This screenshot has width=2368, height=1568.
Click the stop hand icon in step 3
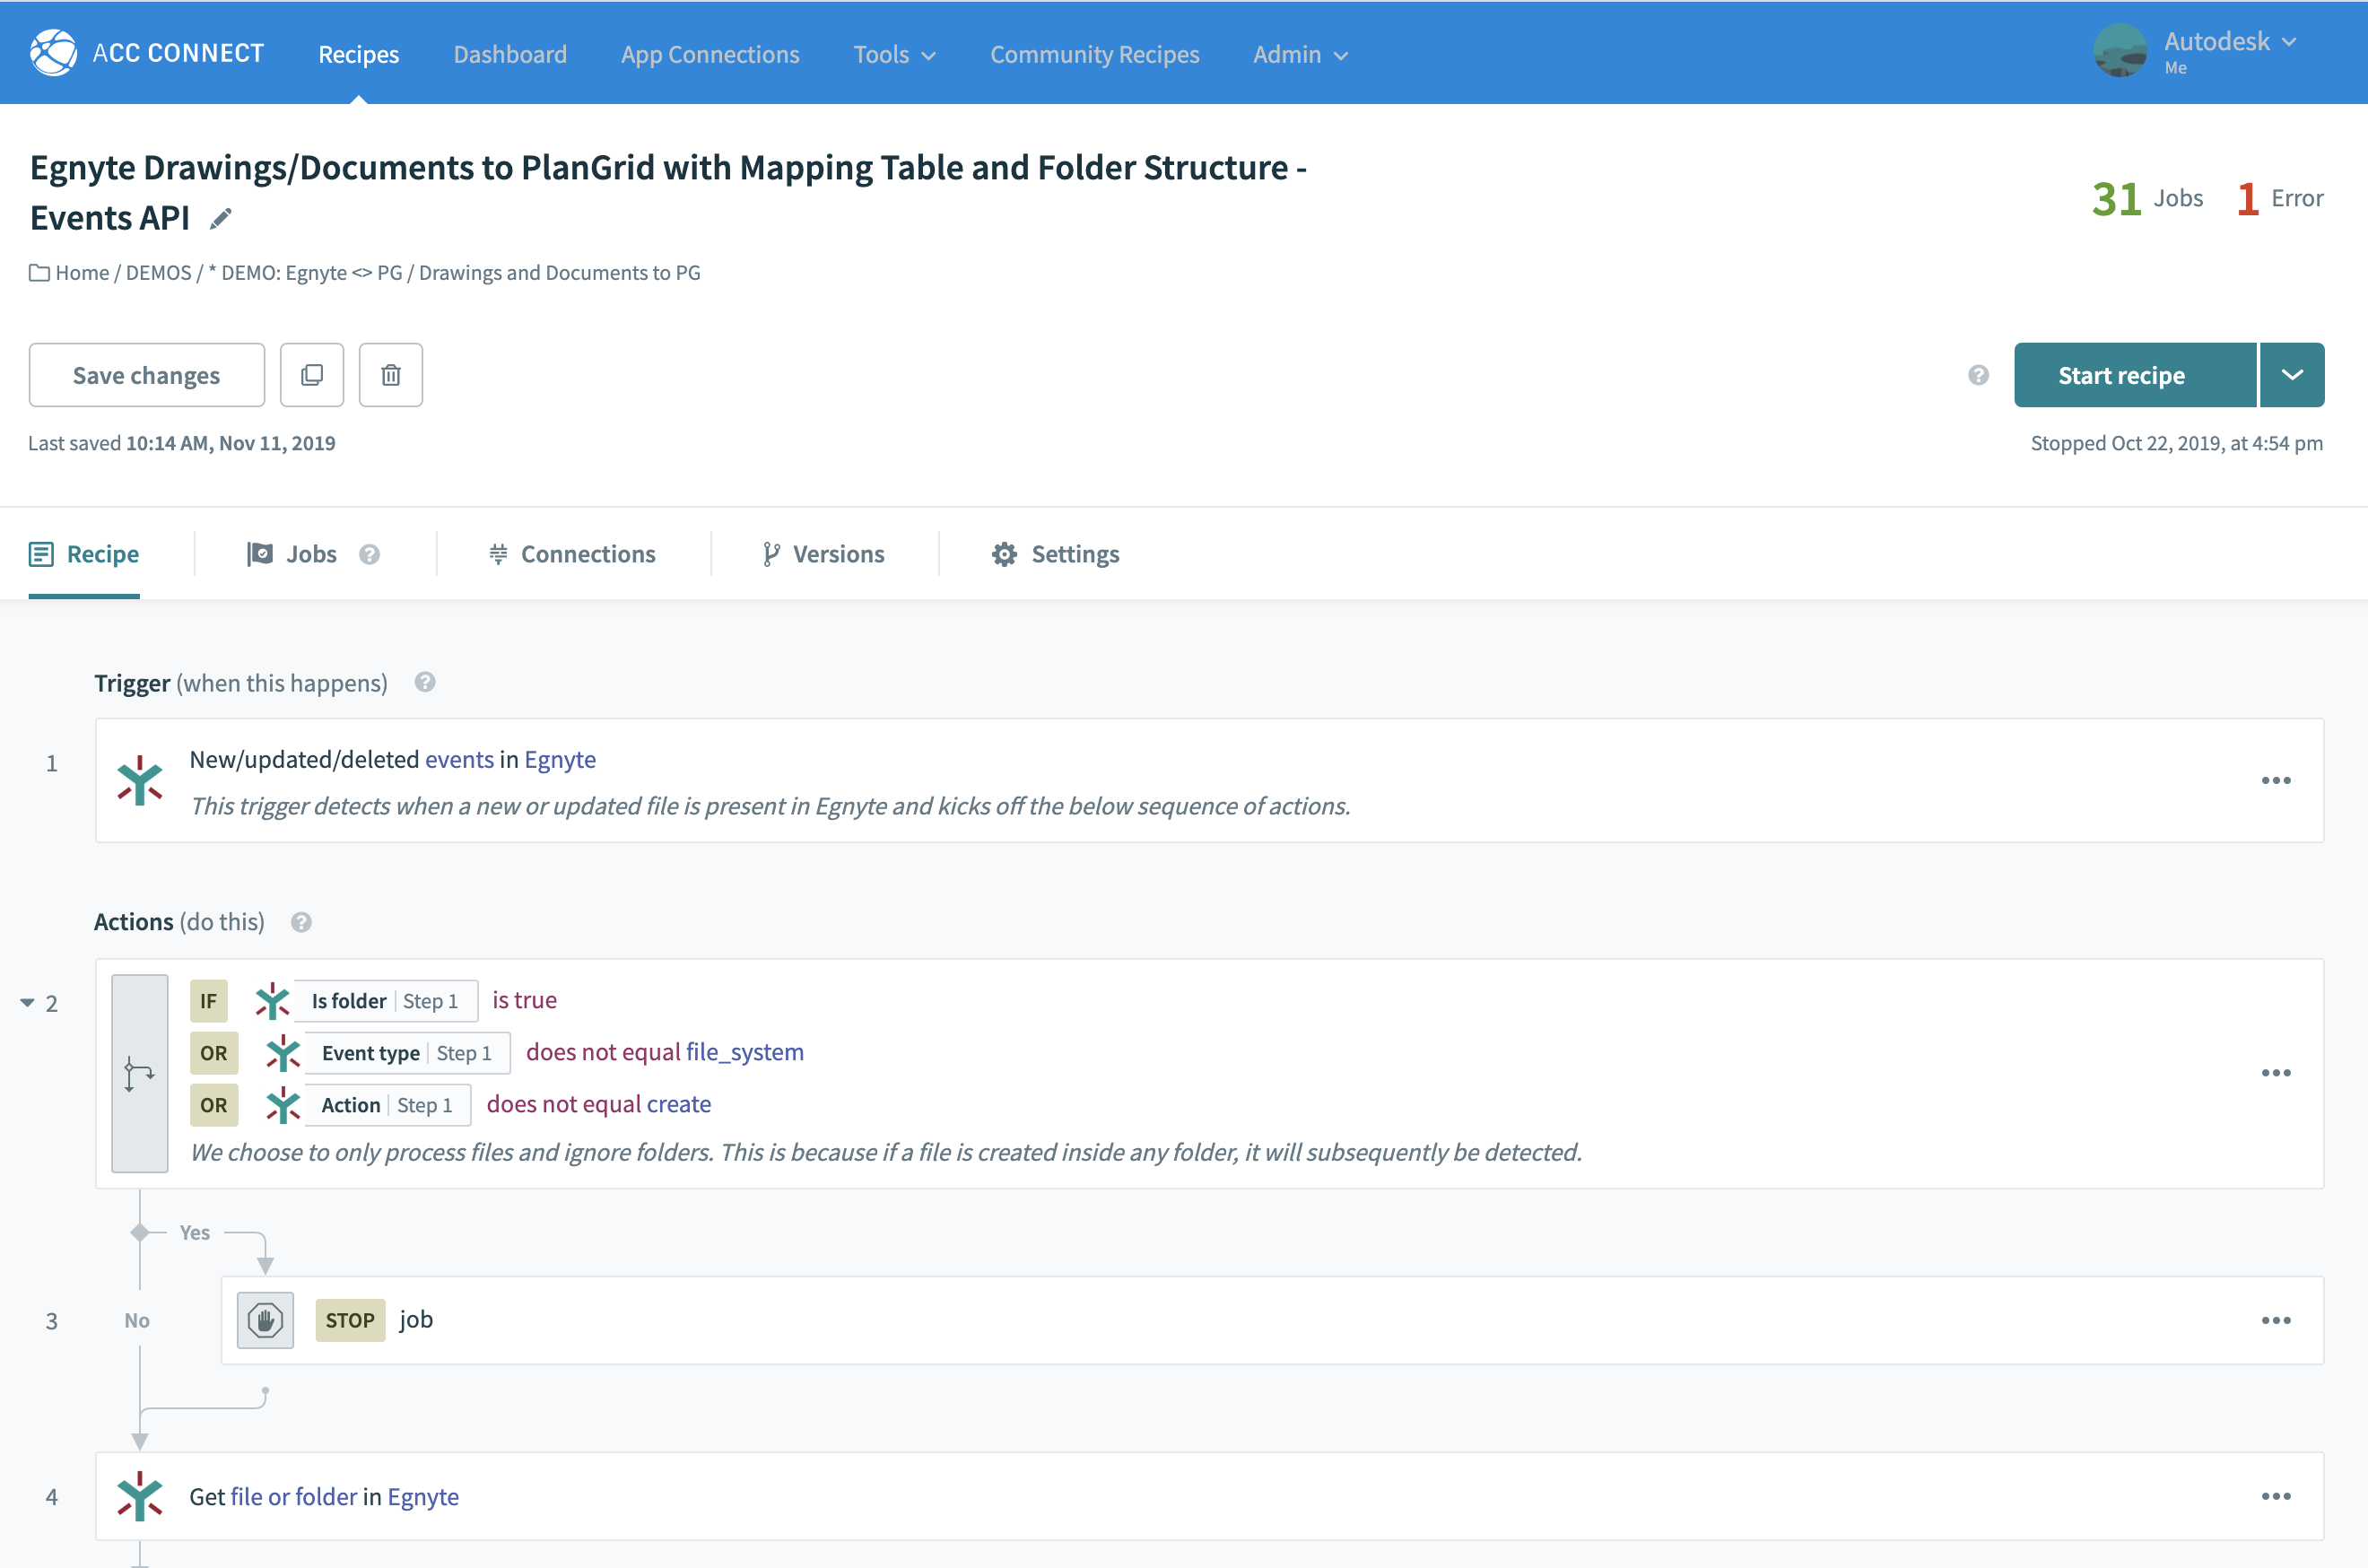(x=265, y=1320)
